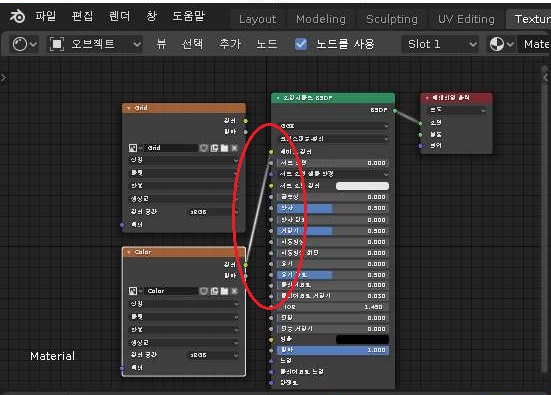Image resolution: width=551 pixels, height=395 pixels.
Task: Toggle fake user shield icon in Grid node
Action: (203, 148)
